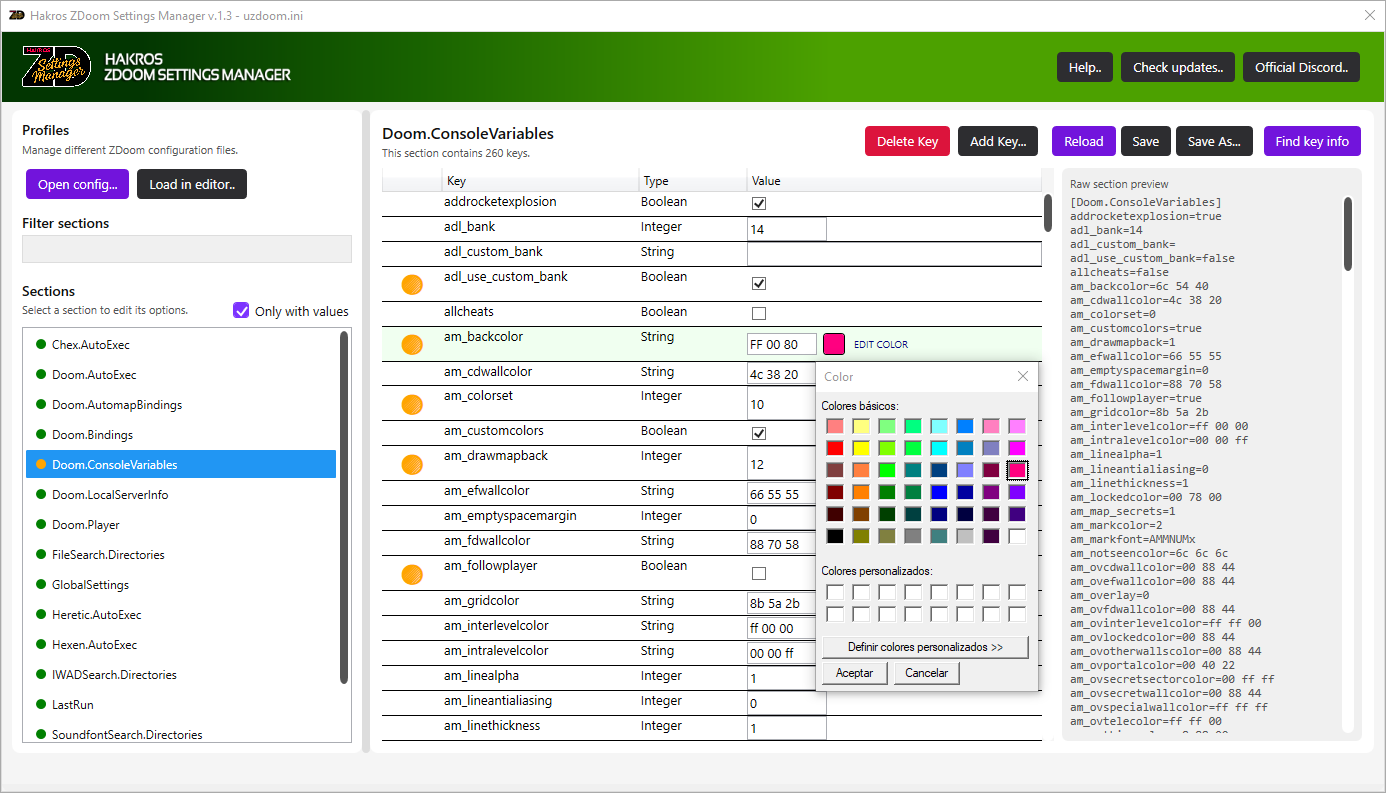Select the SoundfontSearch.Directories section

point(181,734)
